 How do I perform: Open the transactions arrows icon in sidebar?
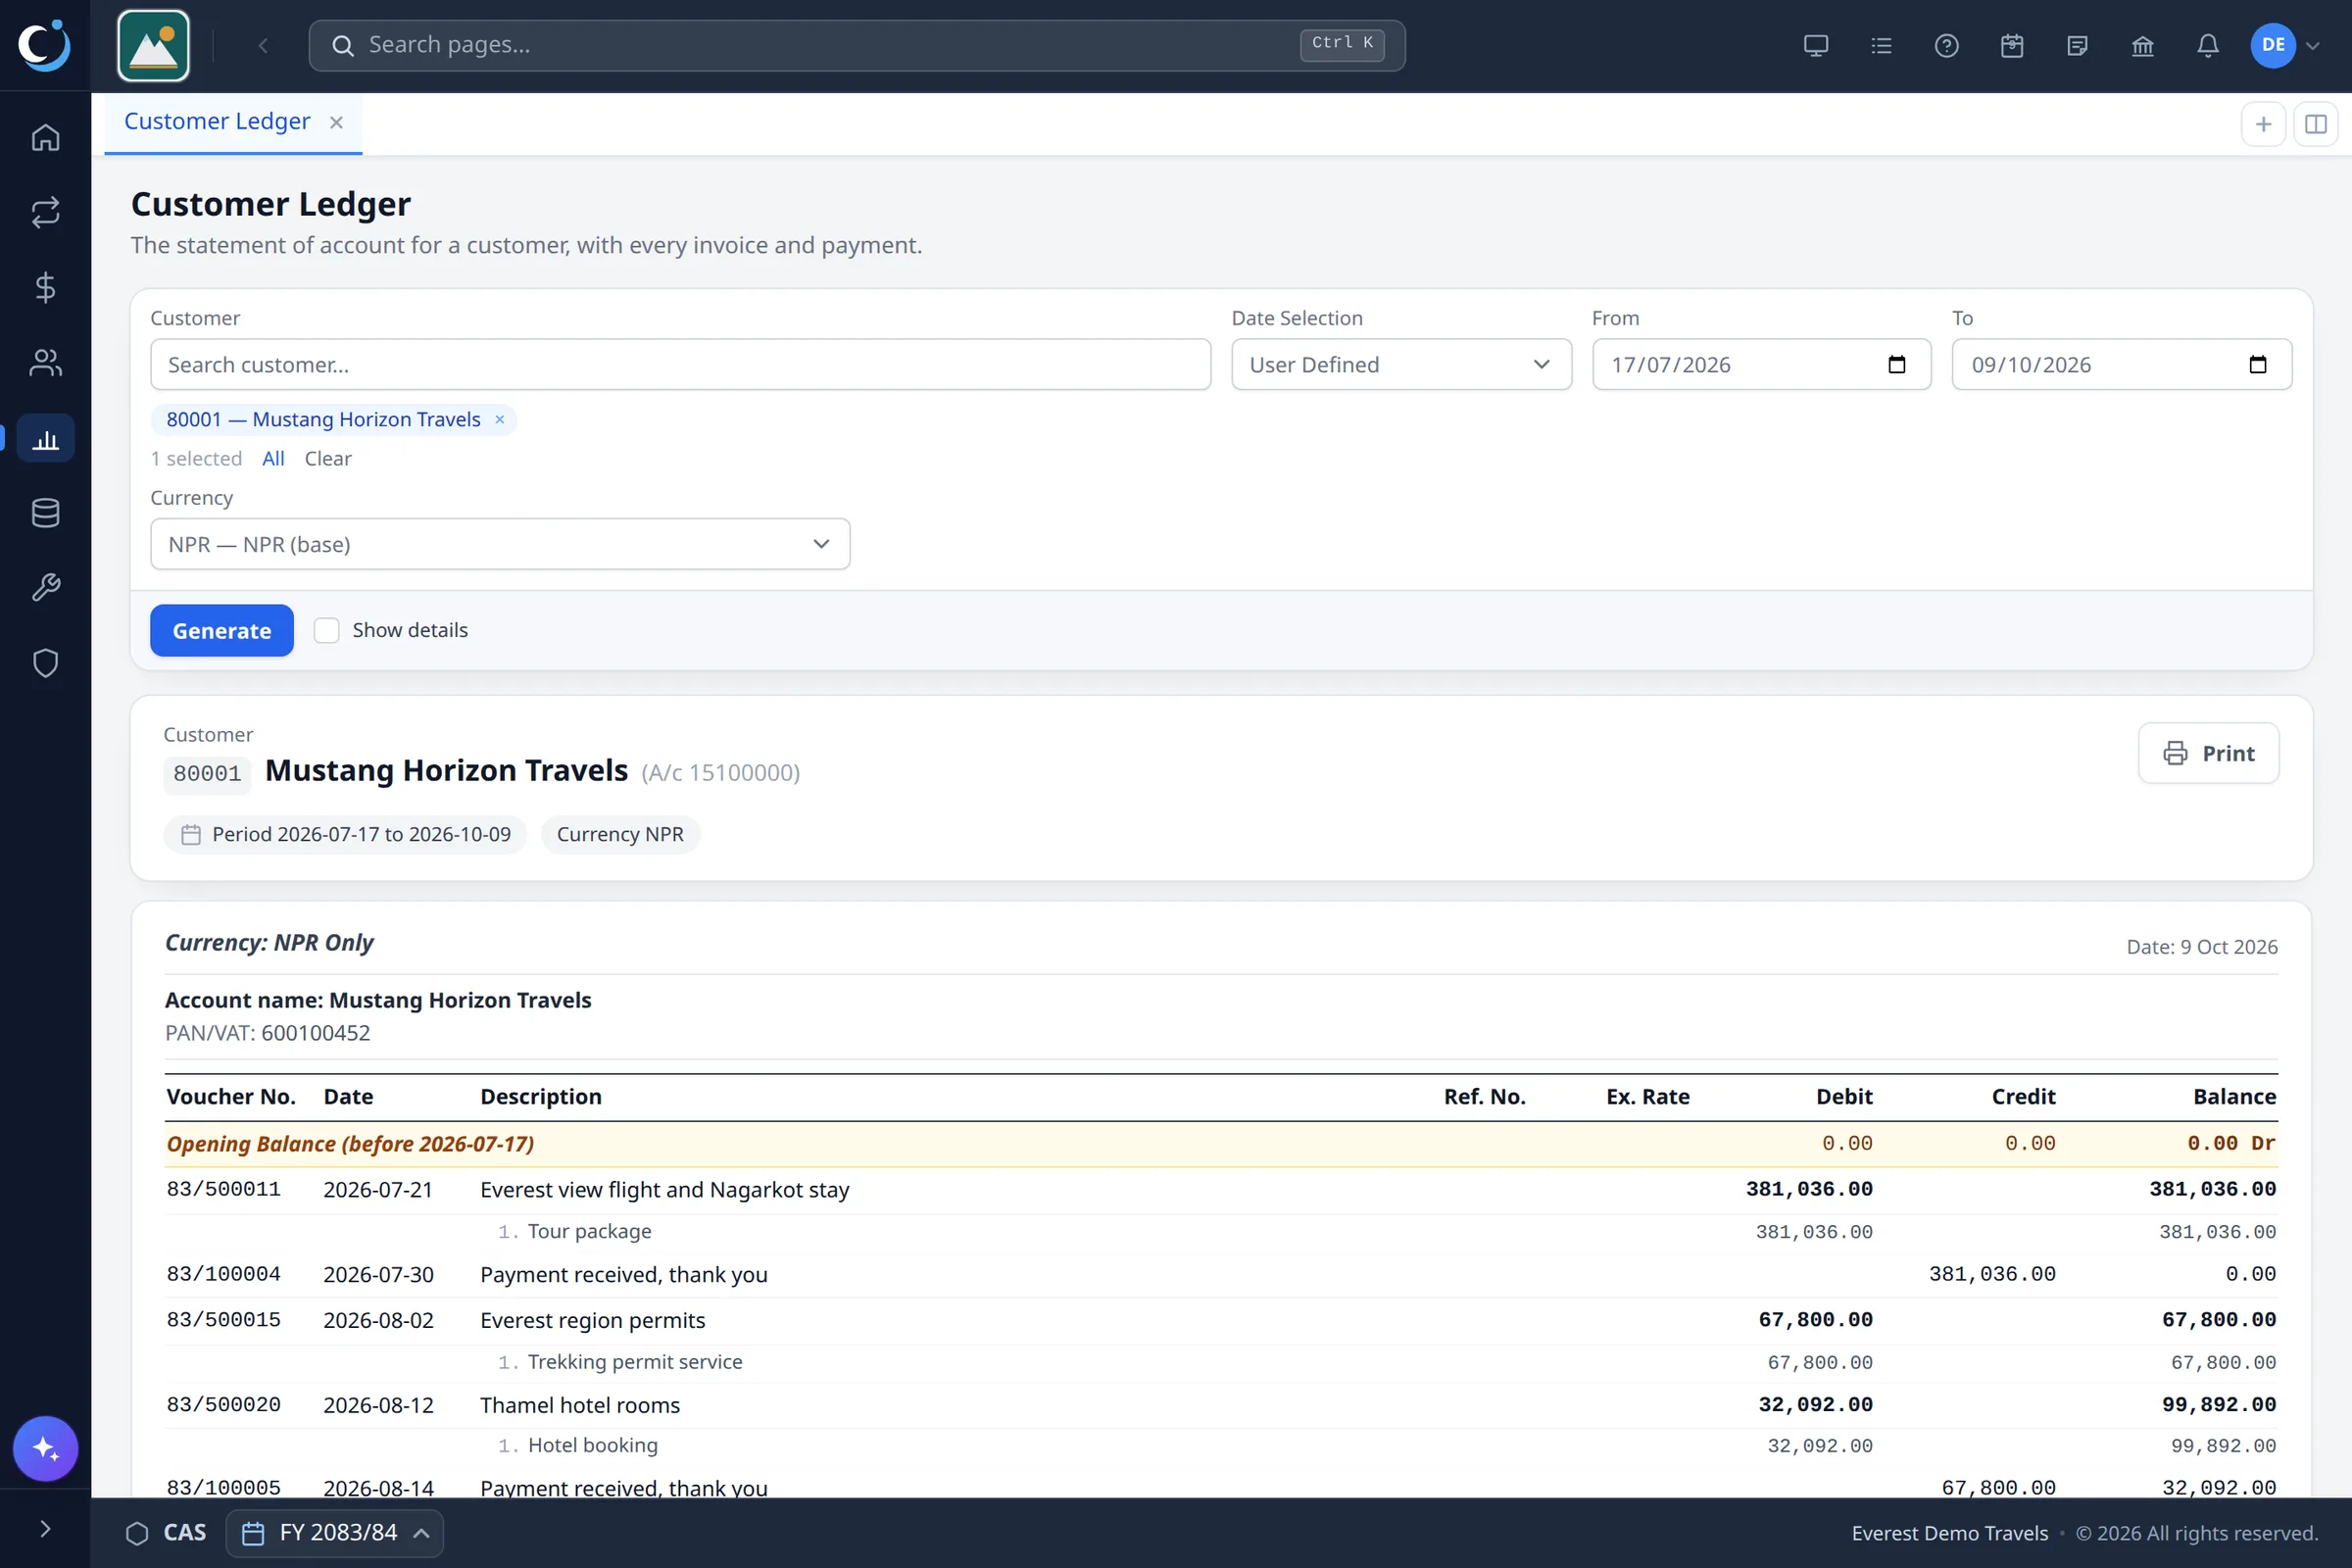(x=45, y=212)
